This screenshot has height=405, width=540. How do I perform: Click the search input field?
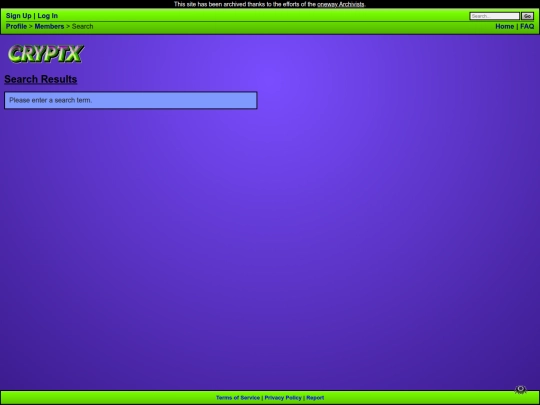click(495, 16)
